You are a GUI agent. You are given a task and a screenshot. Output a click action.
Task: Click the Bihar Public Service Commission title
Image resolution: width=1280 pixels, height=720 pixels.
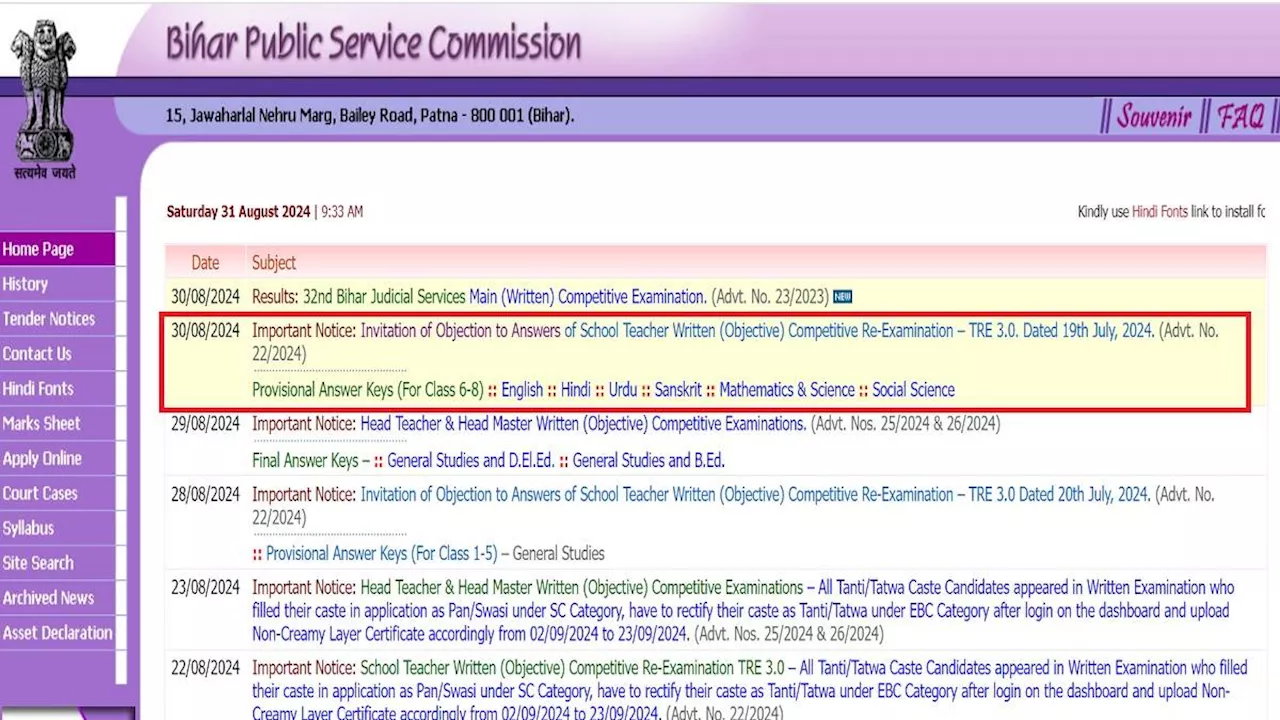tap(373, 43)
